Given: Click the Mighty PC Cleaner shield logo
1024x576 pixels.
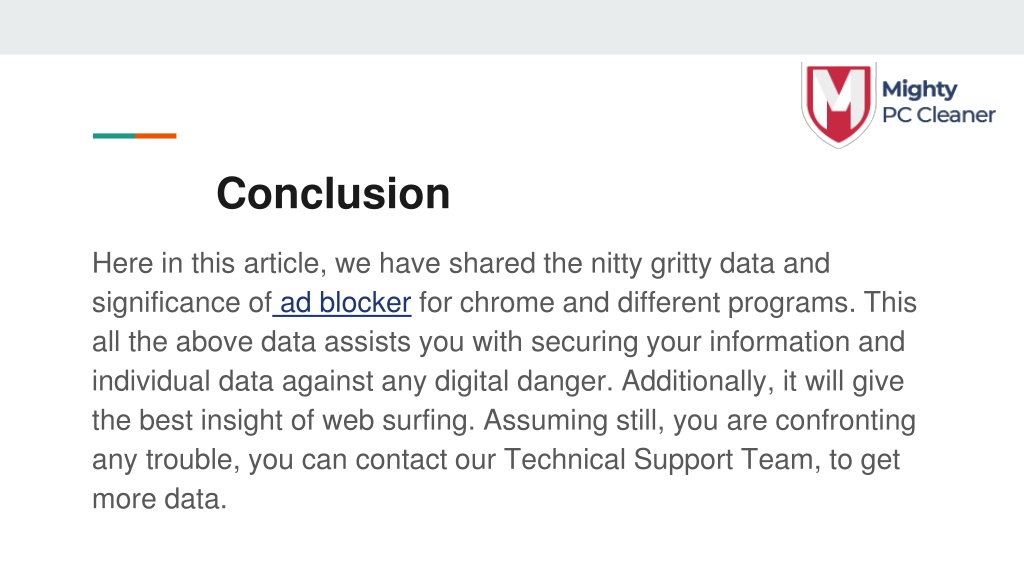Looking at the screenshot, I should [x=839, y=104].
